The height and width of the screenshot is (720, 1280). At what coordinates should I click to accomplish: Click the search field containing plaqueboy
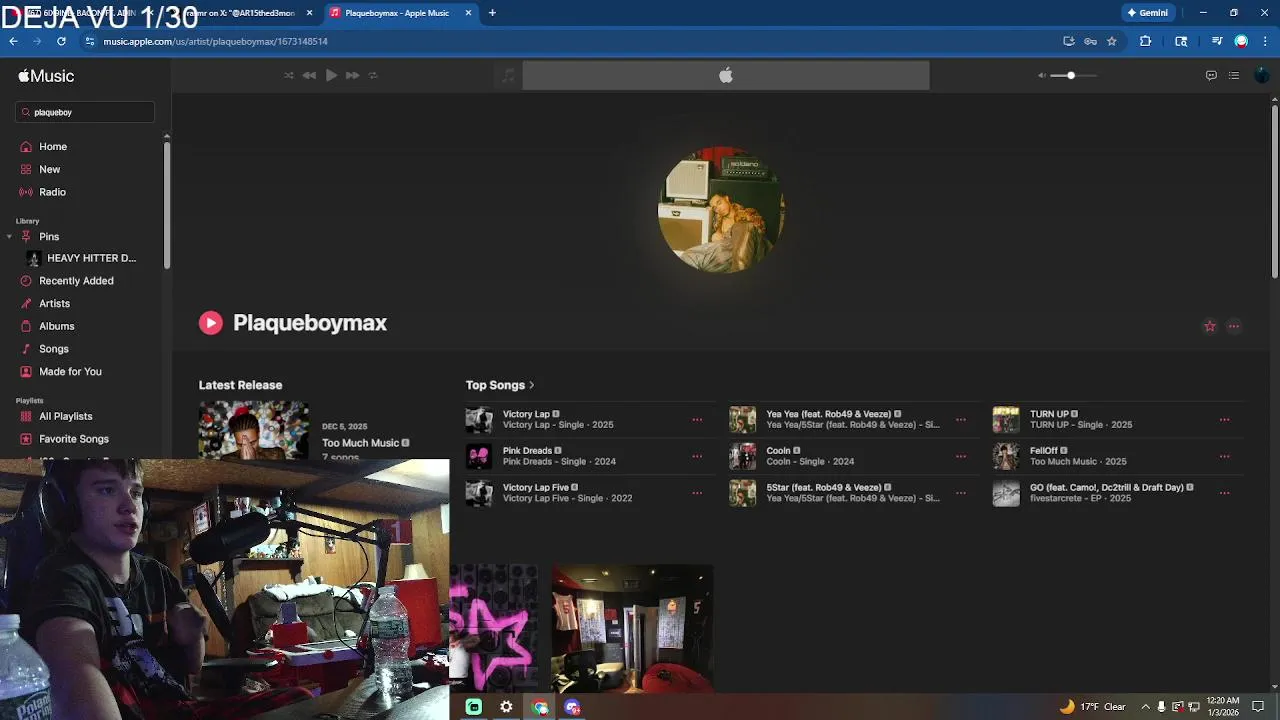coord(85,112)
